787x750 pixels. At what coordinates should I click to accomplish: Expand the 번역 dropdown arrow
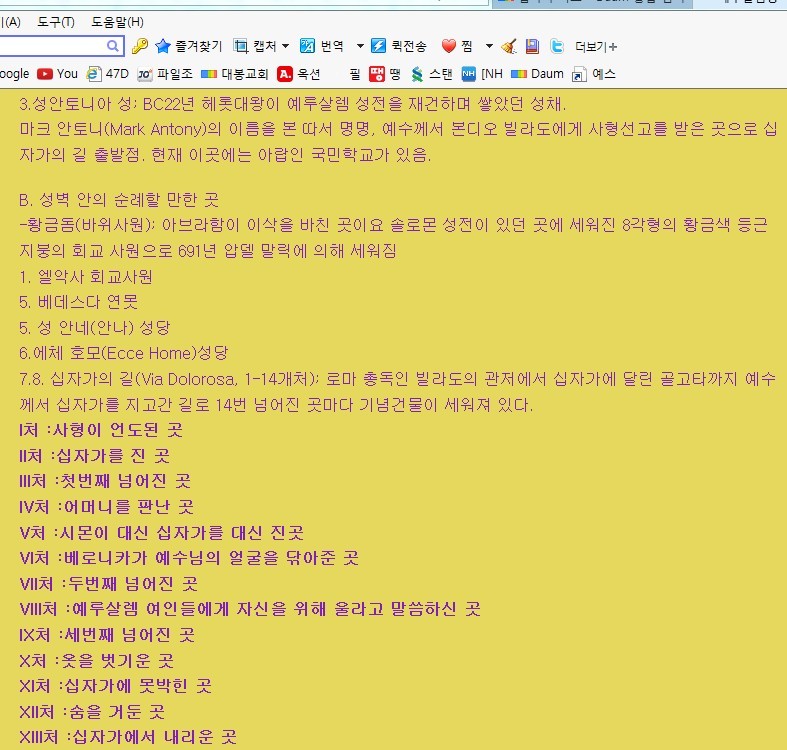[360, 46]
